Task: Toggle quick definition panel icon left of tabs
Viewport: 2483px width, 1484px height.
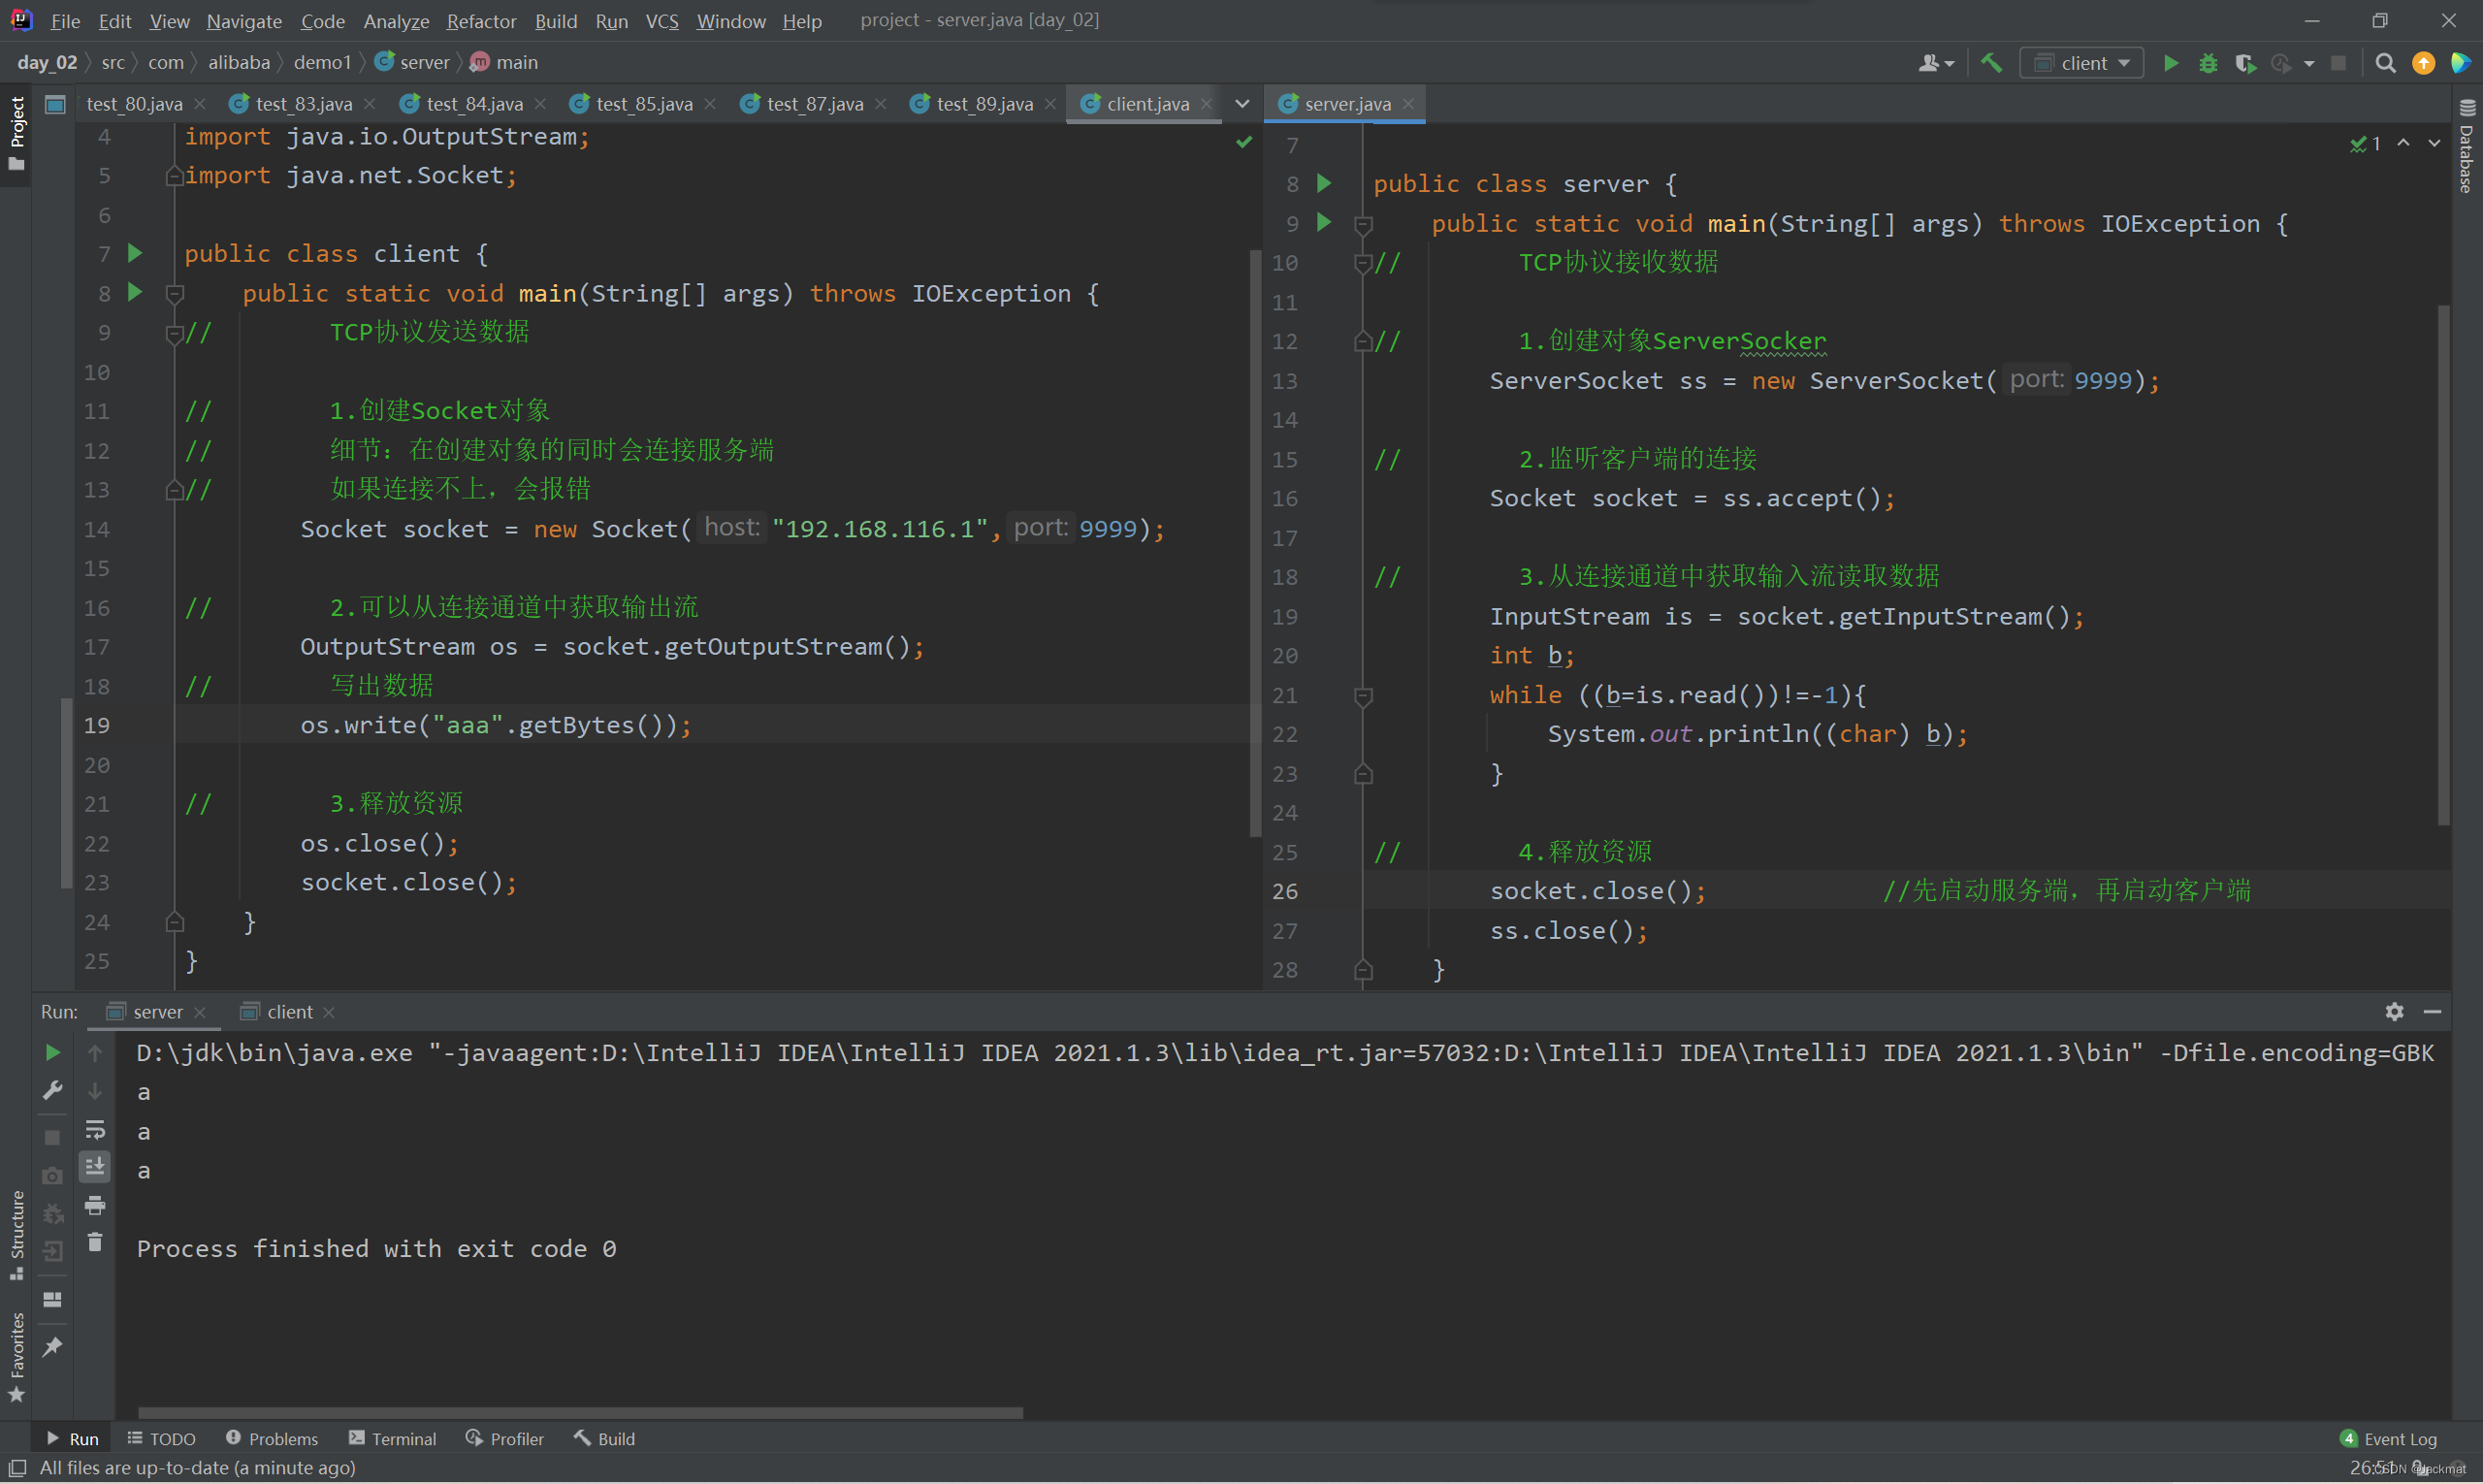Action: [x=55, y=104]
